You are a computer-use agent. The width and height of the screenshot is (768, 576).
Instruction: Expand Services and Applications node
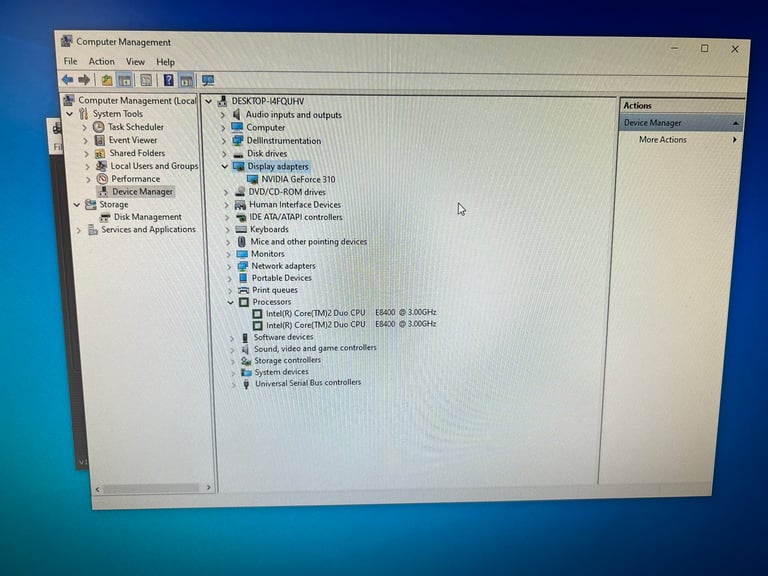79,230
